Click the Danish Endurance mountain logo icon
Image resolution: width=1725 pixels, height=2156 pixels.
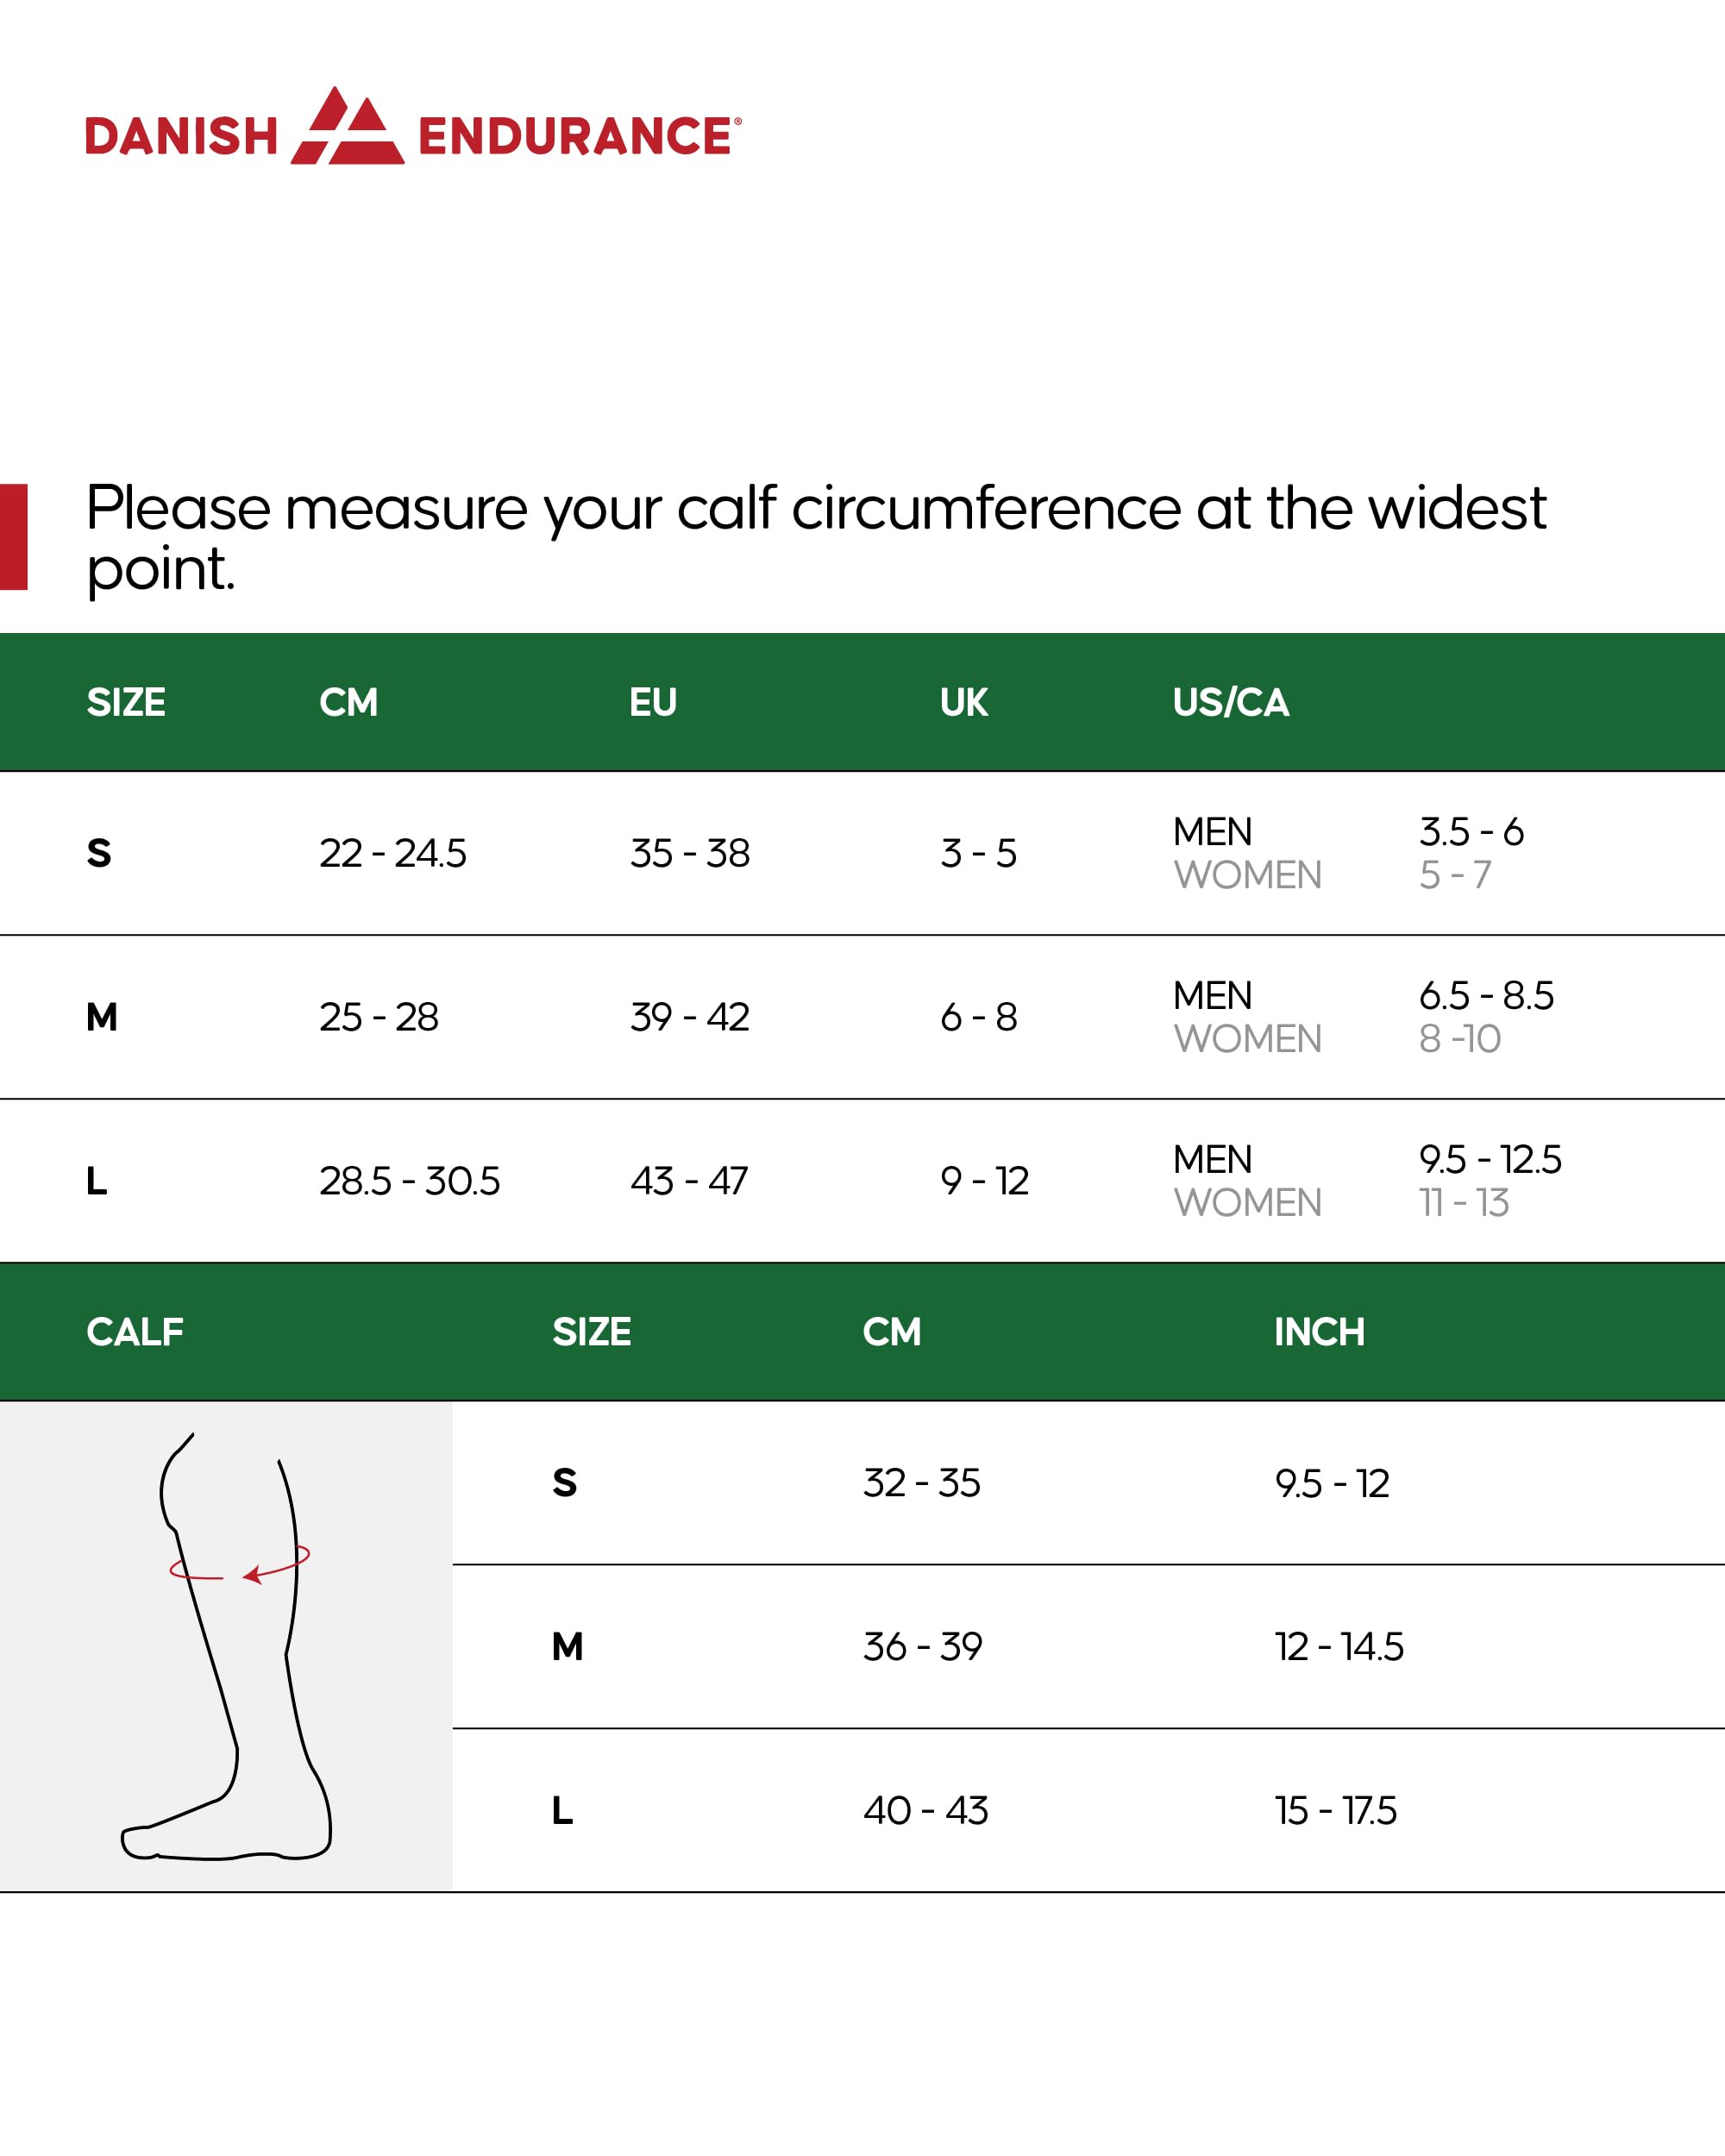click(x=347, y=127)
